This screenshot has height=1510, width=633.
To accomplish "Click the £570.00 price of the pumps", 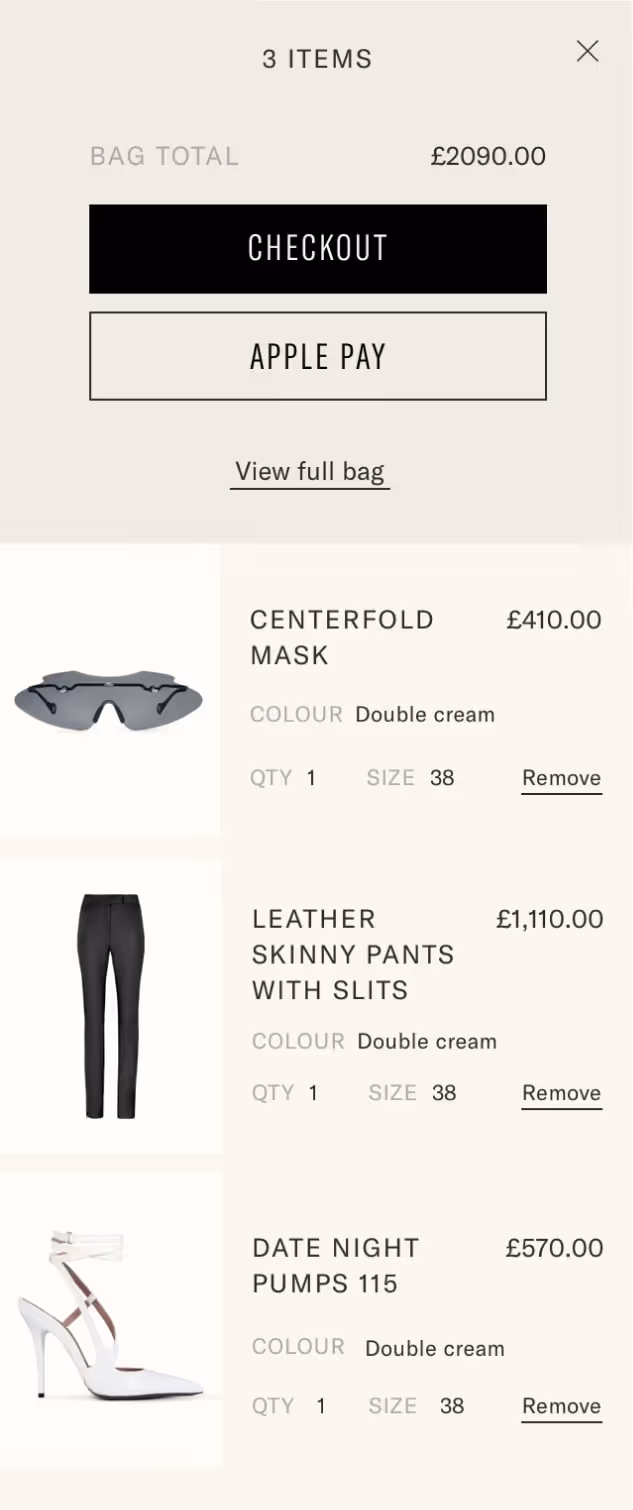I will click(554, 1248).
